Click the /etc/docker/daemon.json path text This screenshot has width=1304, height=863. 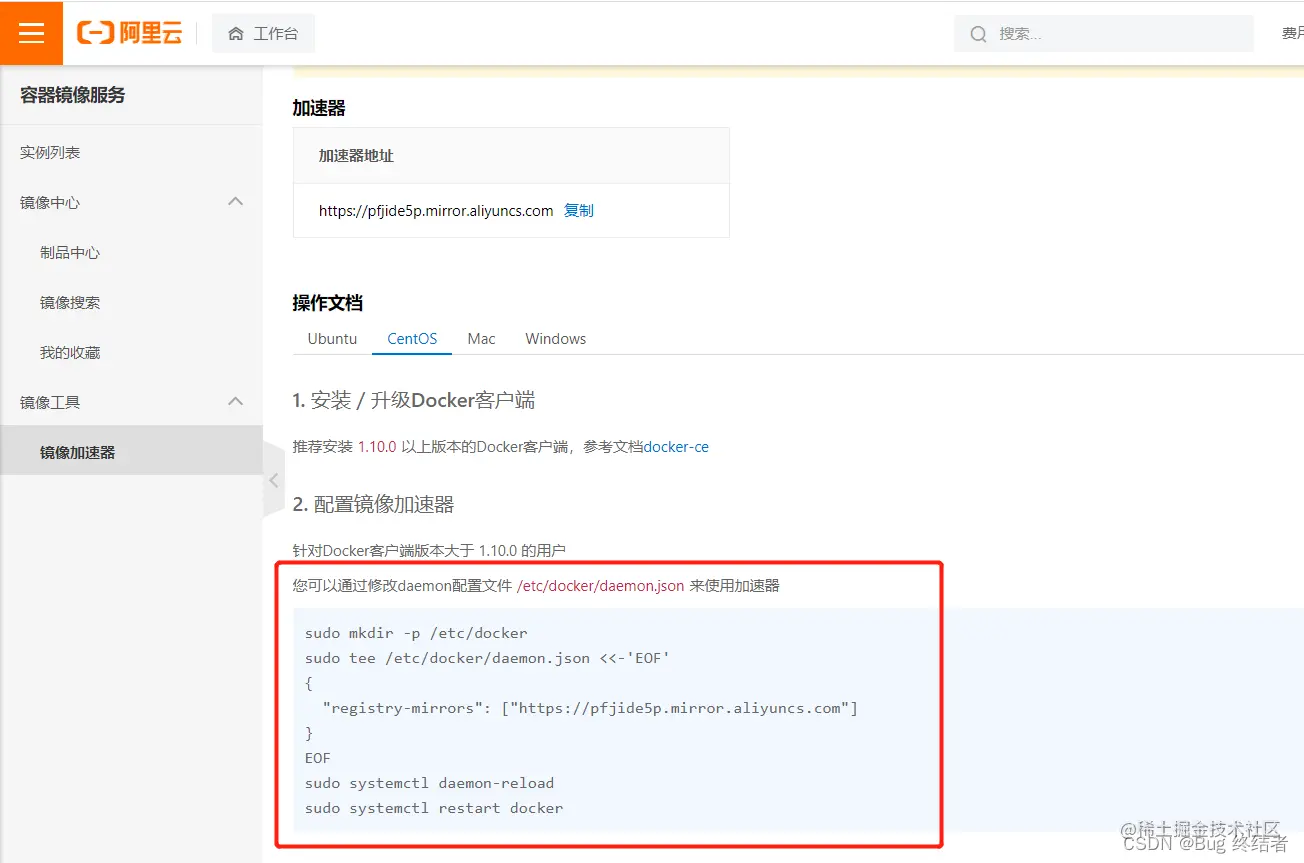click(x=601, y=586)
